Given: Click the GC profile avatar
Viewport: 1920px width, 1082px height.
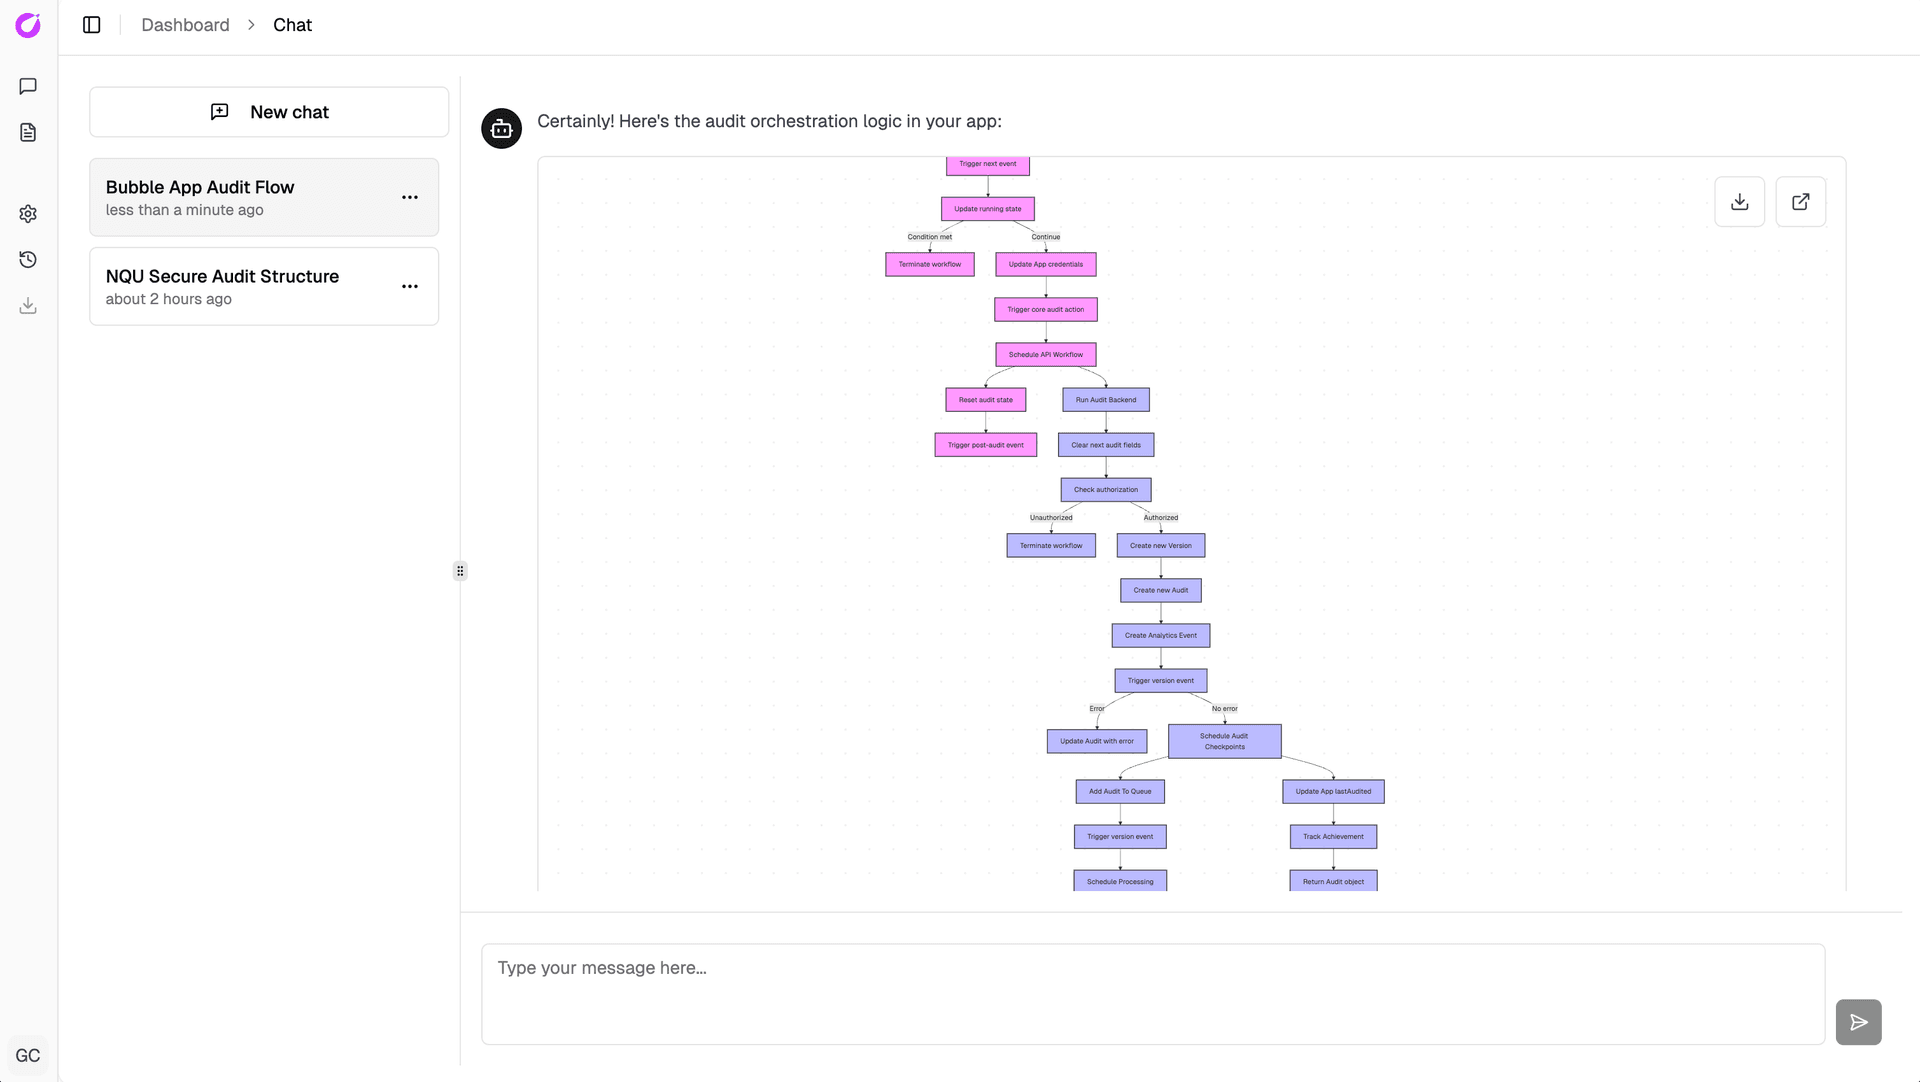Looking at the screenshot, I should 27,1055.
